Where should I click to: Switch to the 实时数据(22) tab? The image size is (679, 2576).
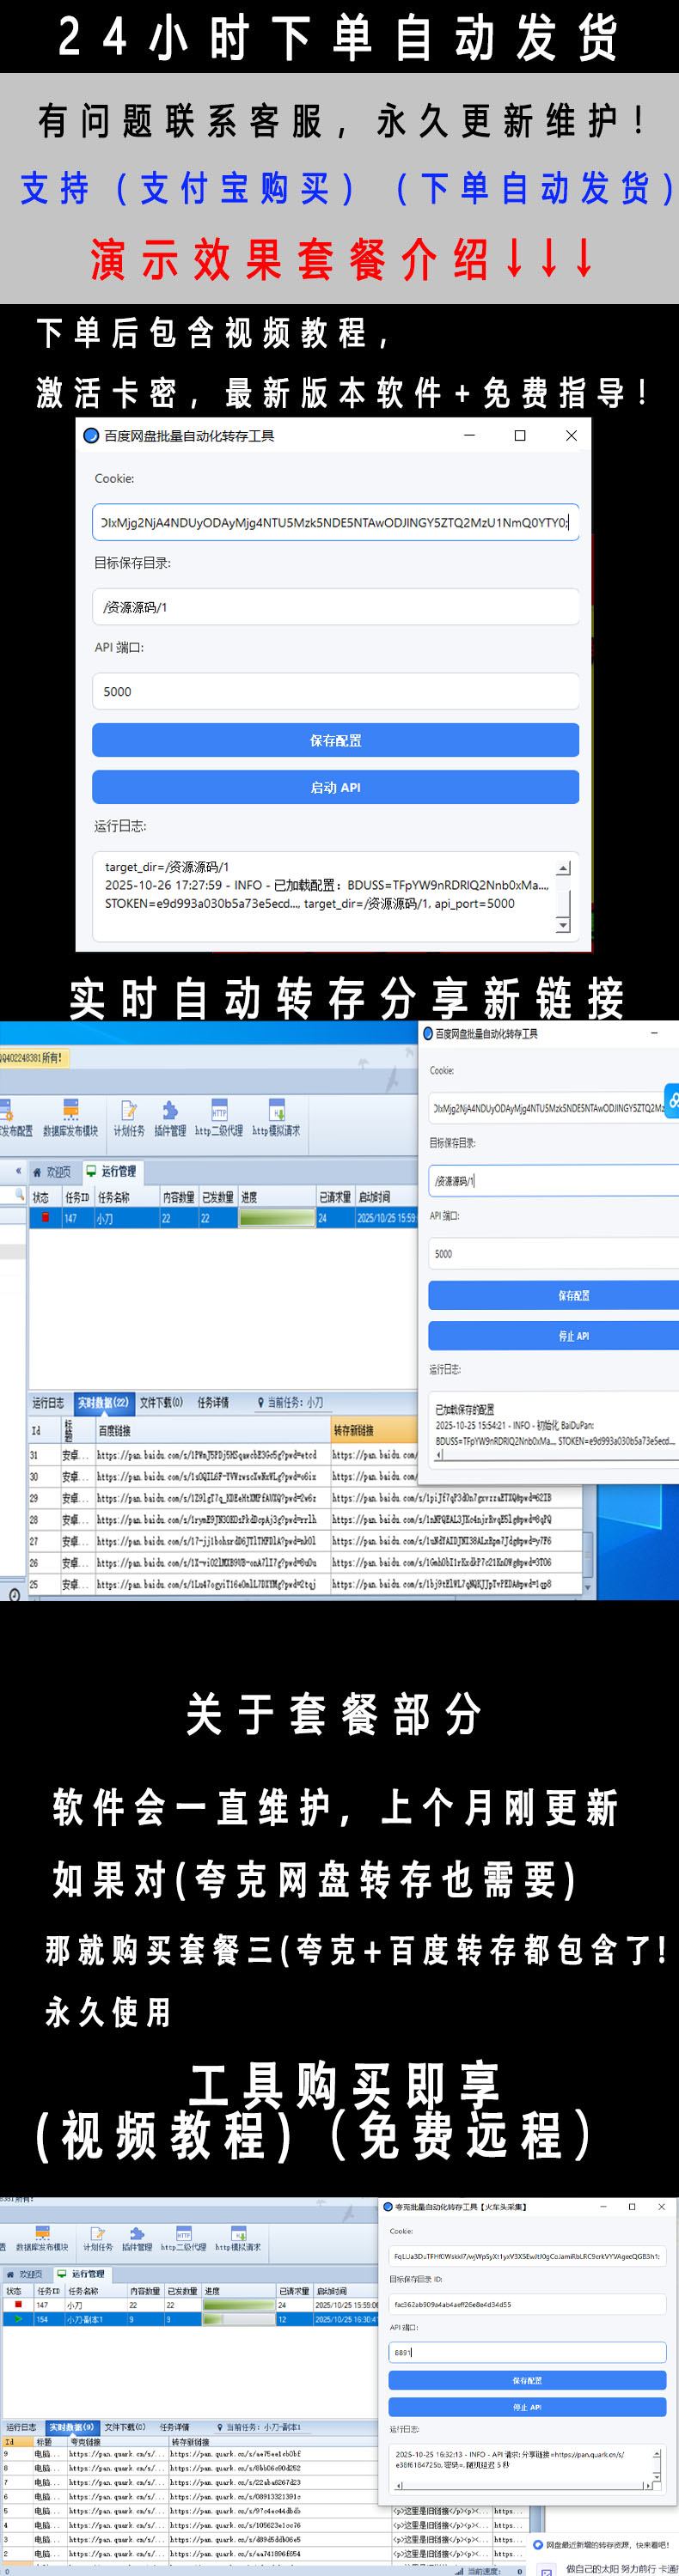103,1403
